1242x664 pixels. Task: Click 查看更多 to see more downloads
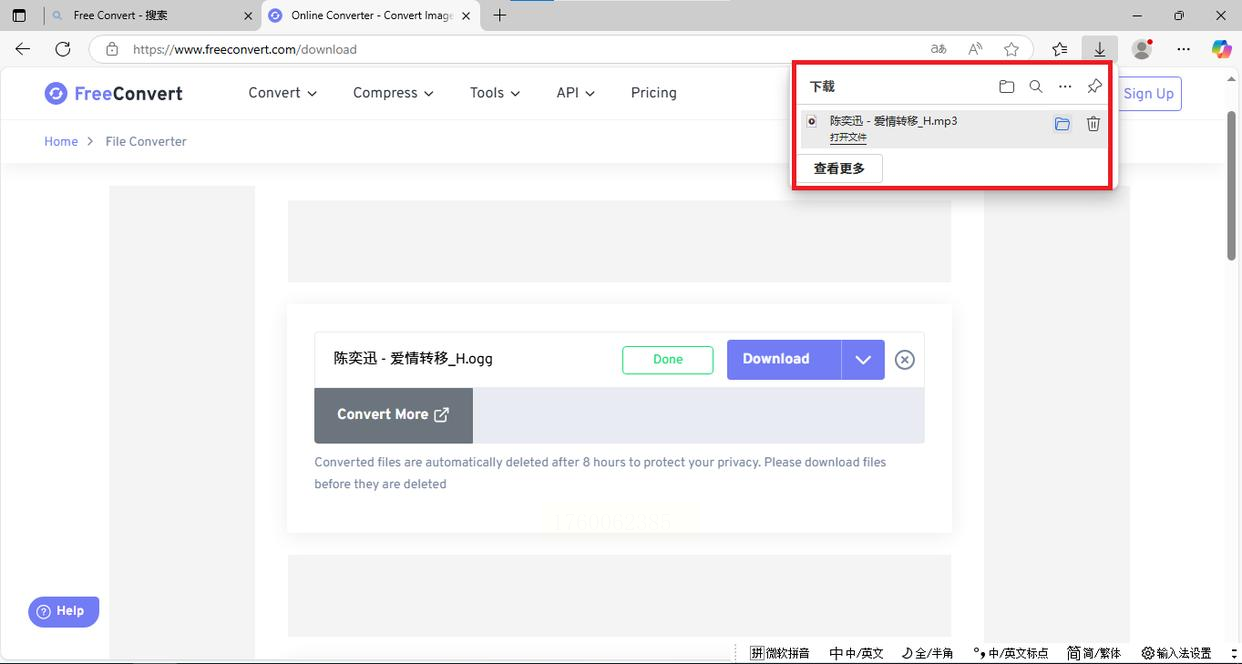(839, 169)
